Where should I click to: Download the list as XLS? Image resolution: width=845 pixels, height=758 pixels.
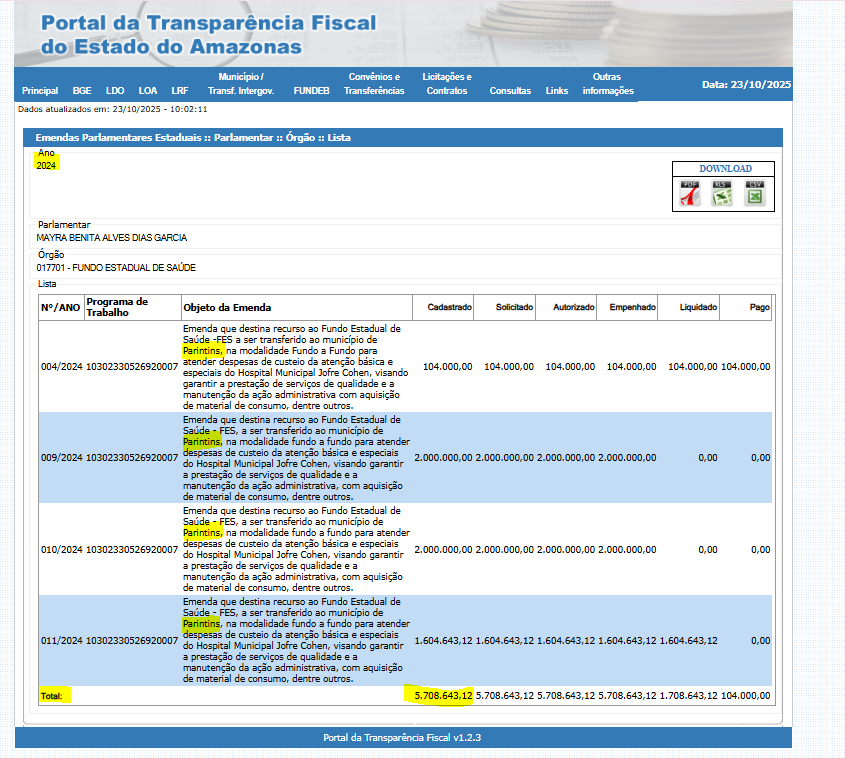coord(722,193)
